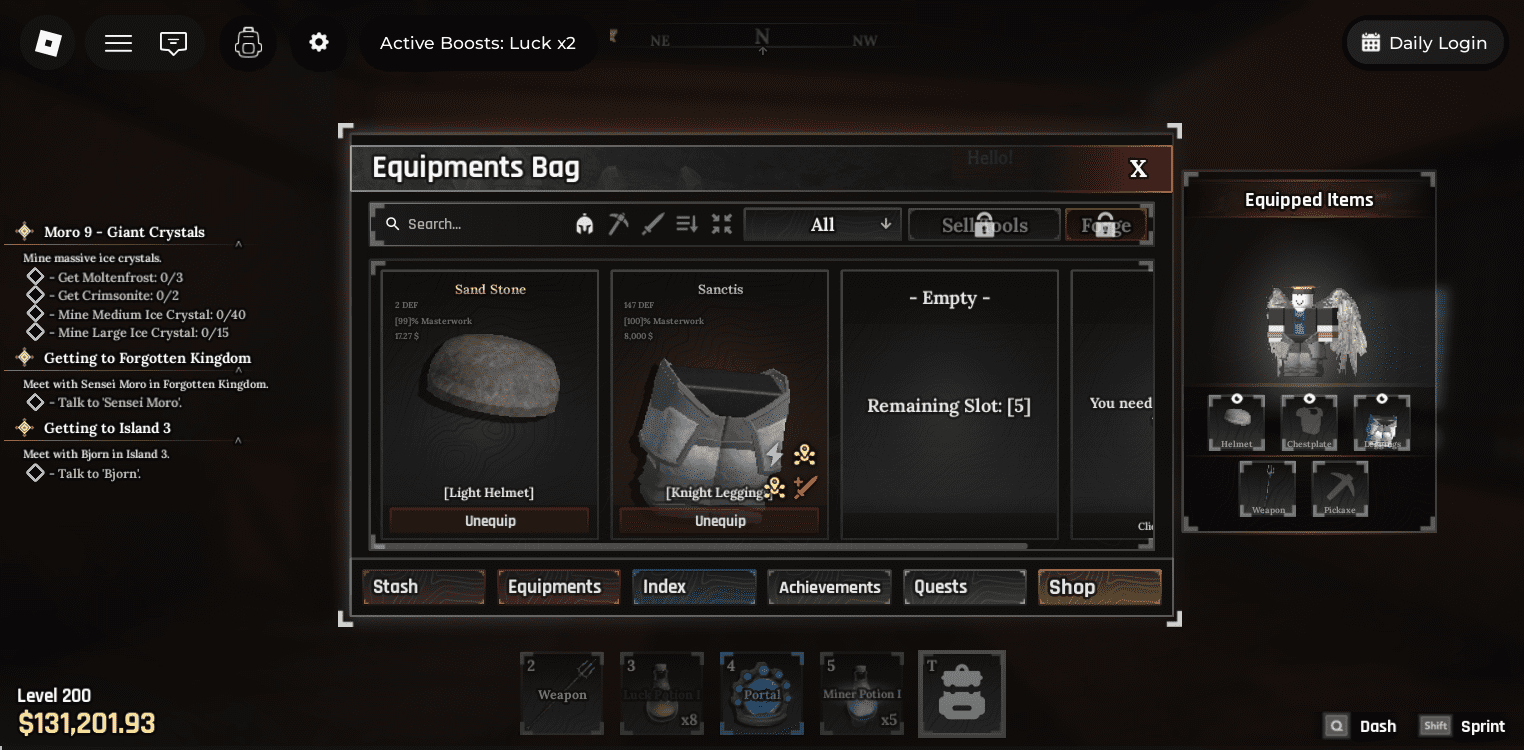
Task: Toggle visibility eye on Helmet slot
Action: pos(1237,399)
